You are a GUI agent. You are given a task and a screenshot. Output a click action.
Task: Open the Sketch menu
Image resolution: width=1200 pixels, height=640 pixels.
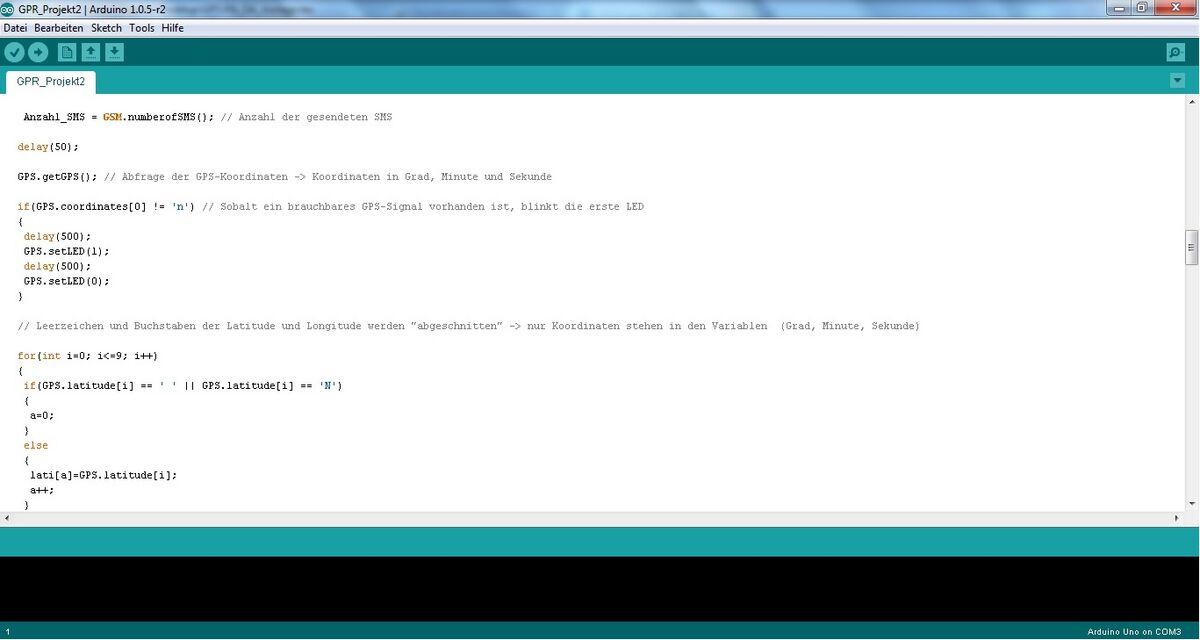point(106,28)
